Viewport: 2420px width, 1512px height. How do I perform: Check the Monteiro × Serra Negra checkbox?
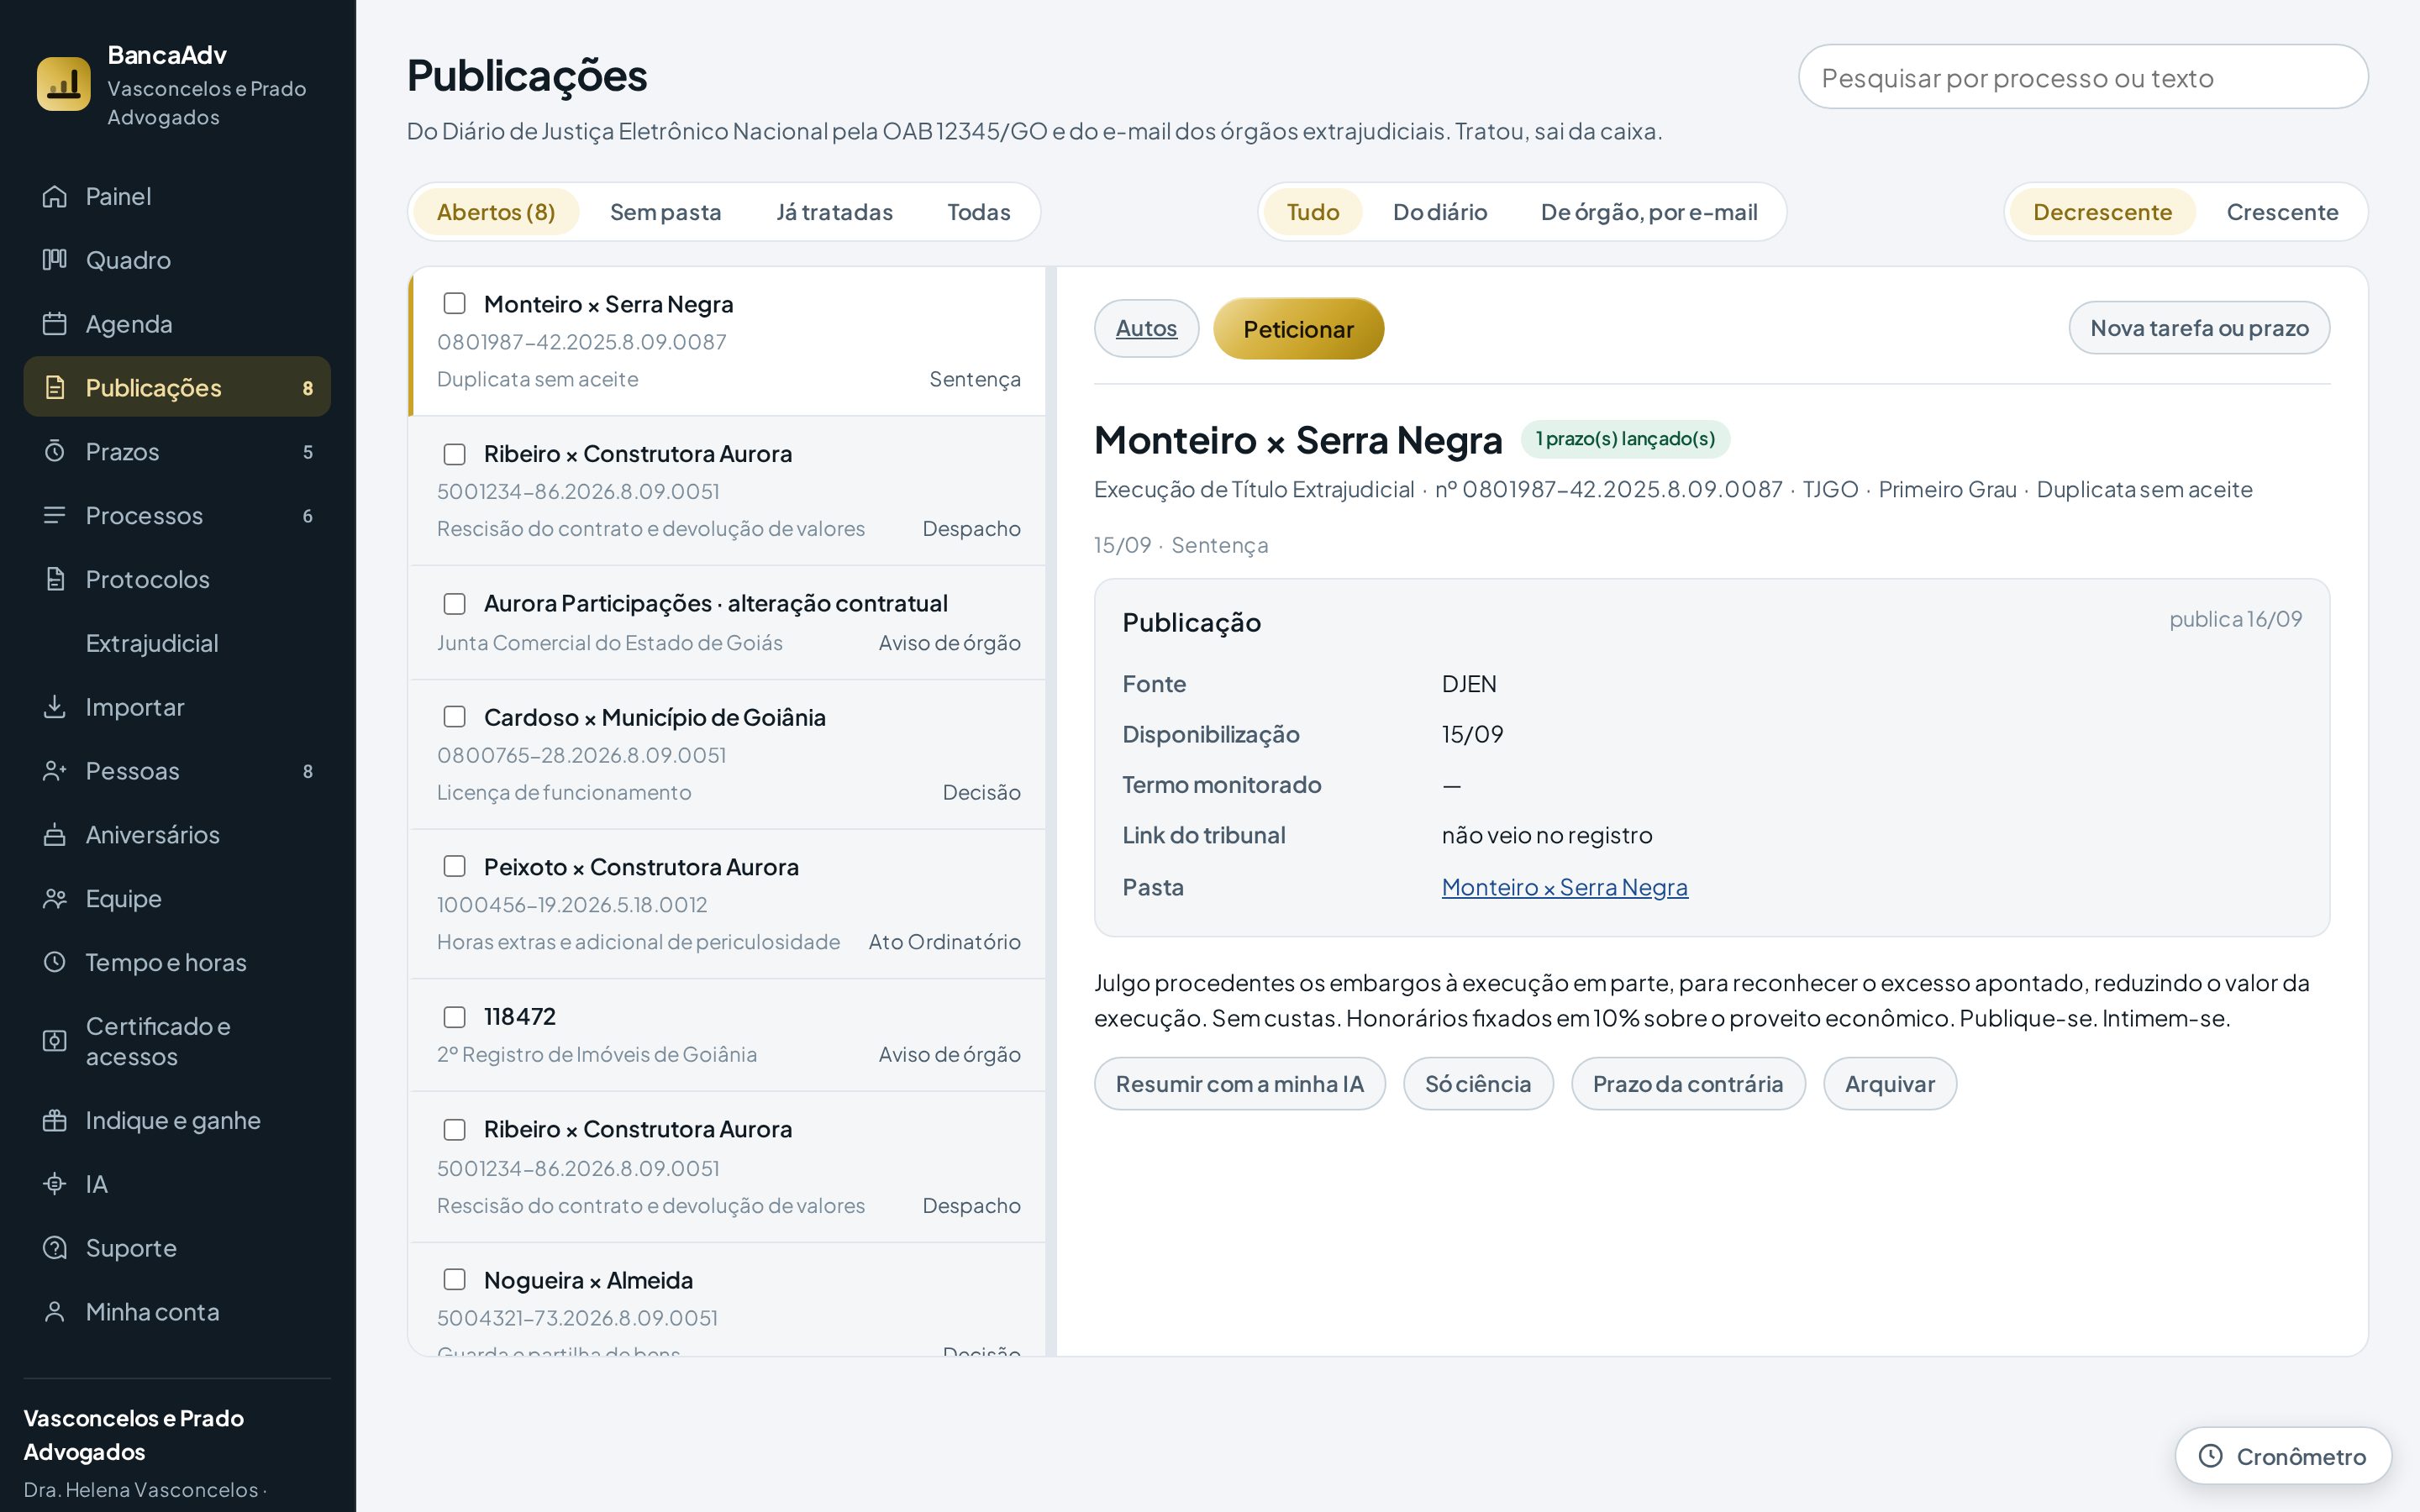(x=455, y=303)
